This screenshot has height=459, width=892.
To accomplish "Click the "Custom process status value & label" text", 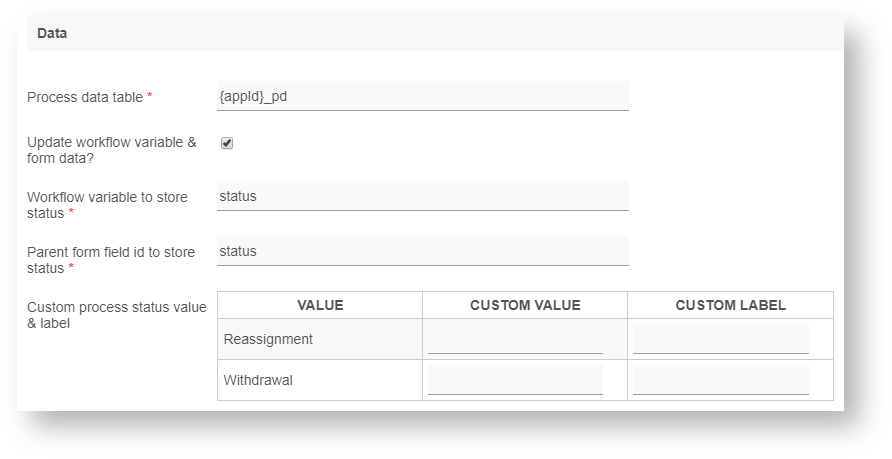I will click(x=116, y=314).
